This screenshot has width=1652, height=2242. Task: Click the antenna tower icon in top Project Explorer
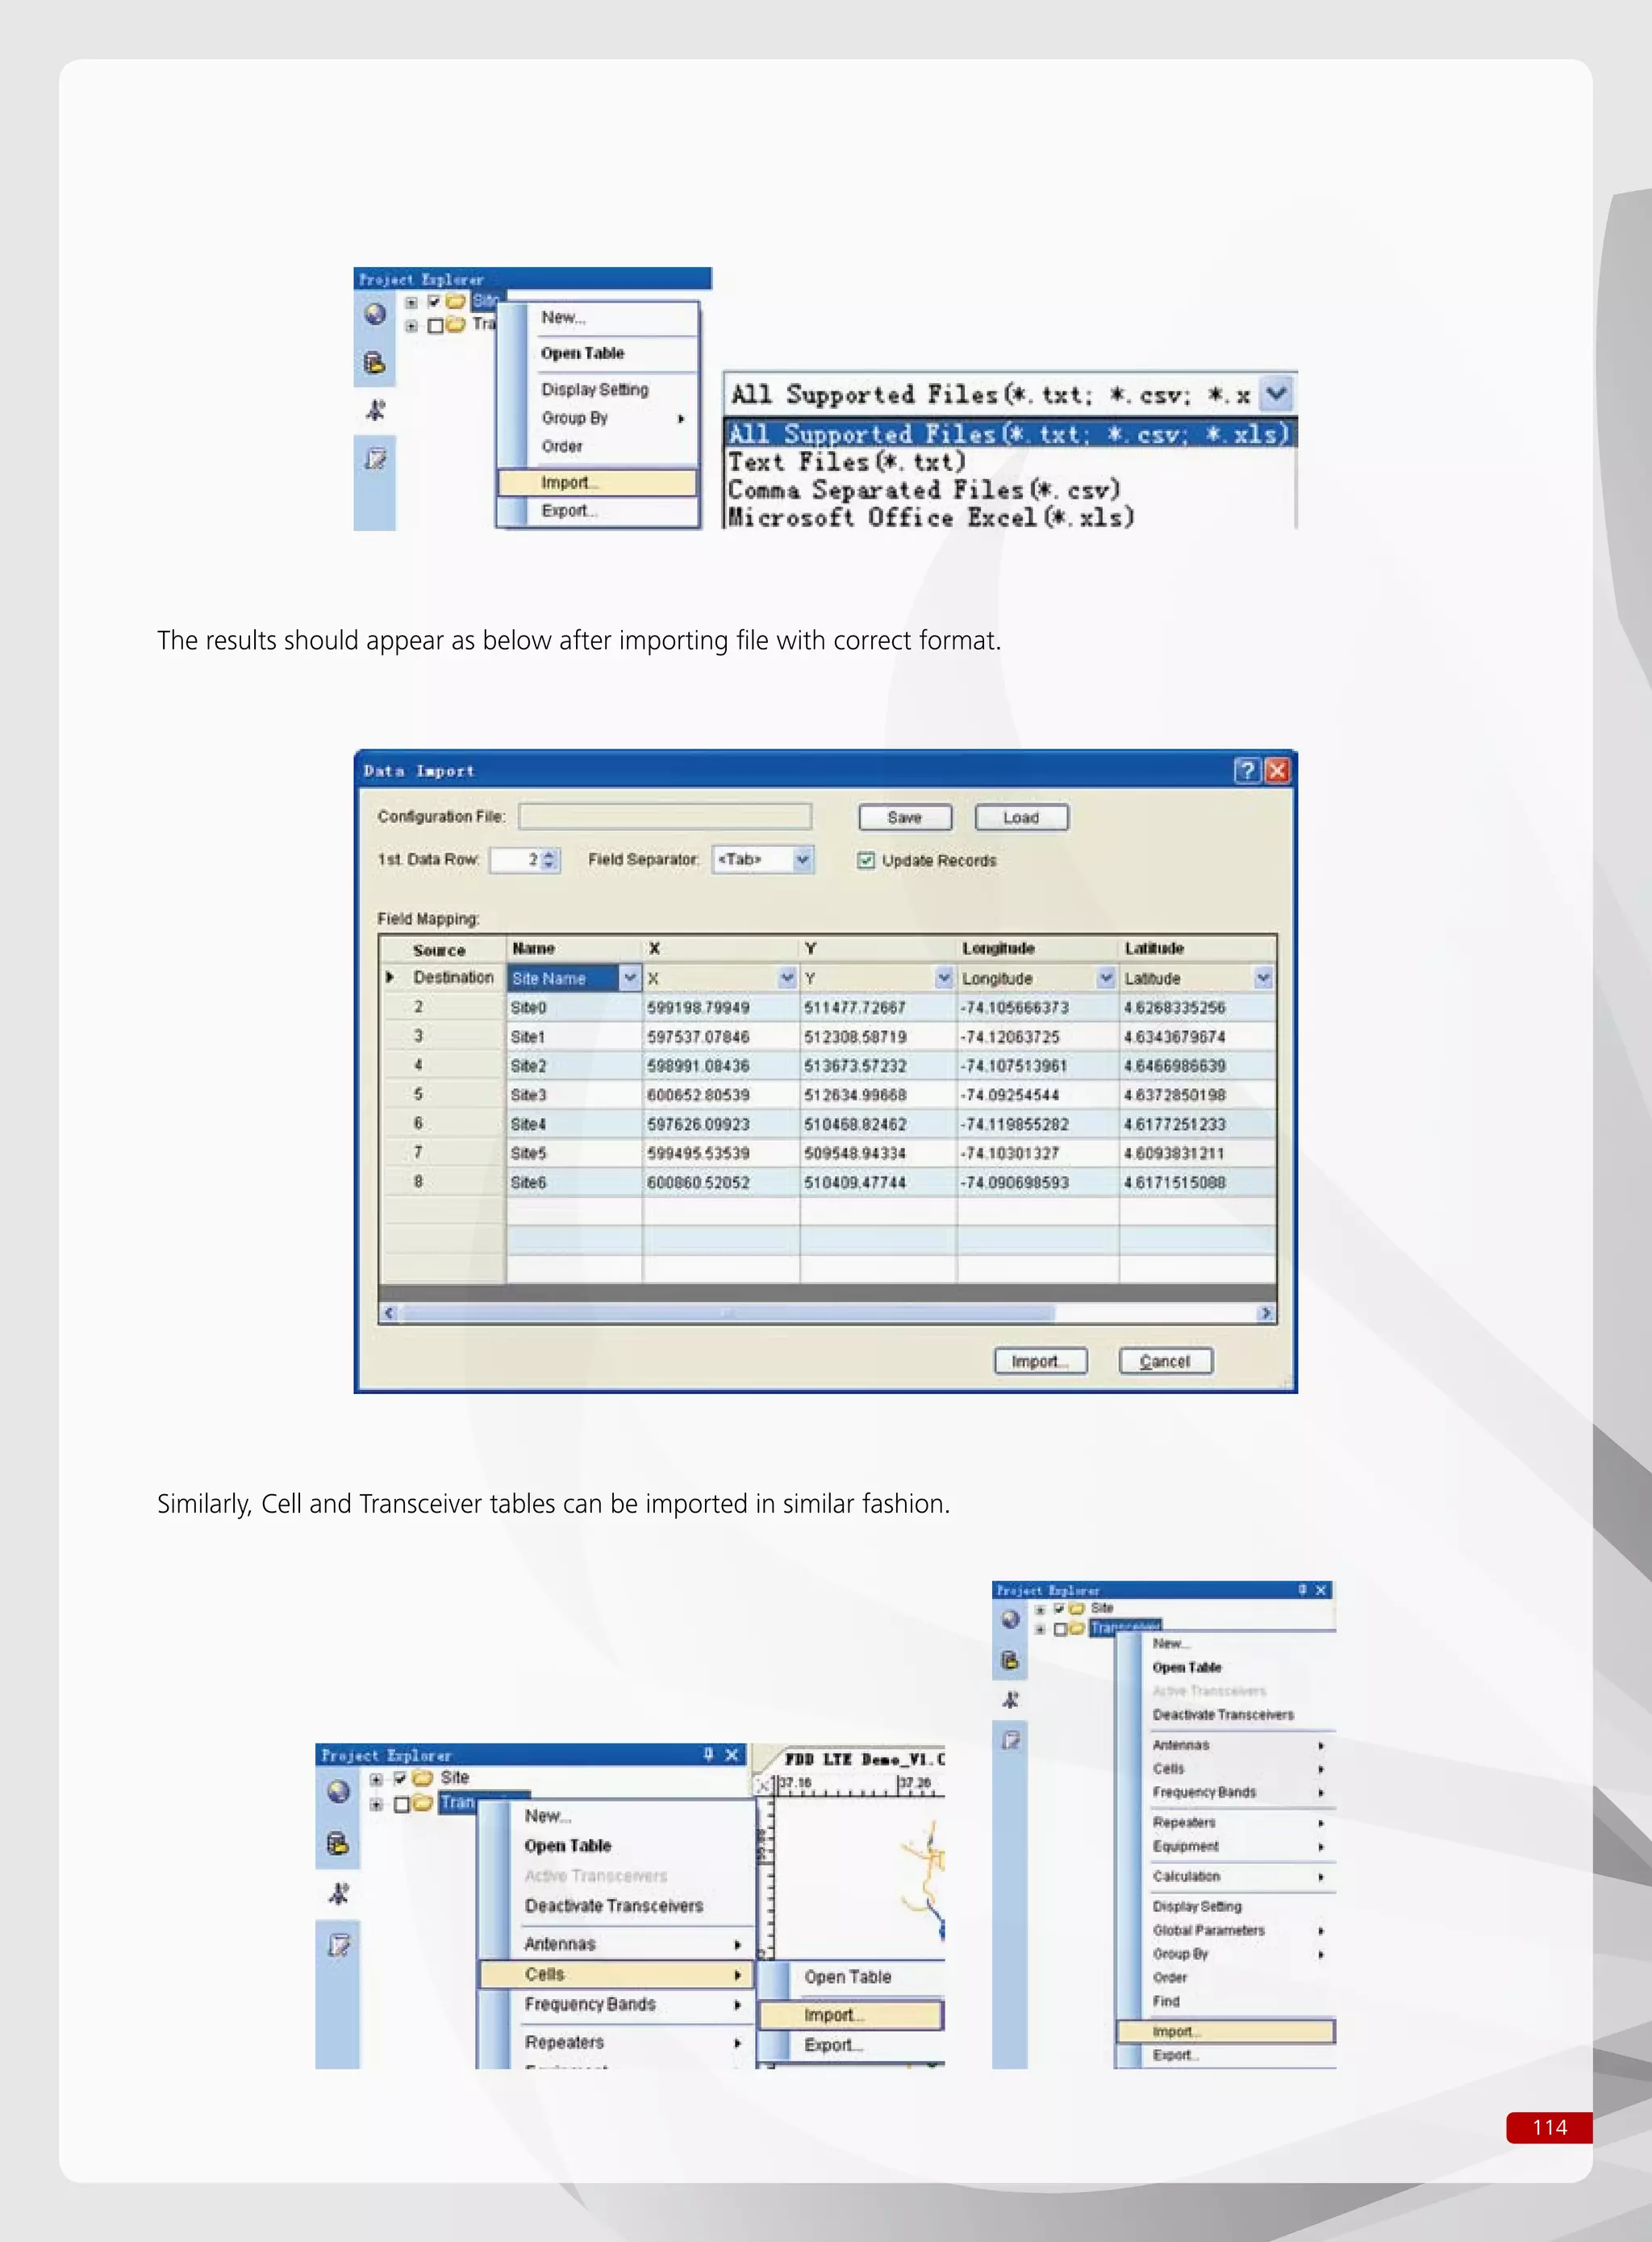point(375,410)
